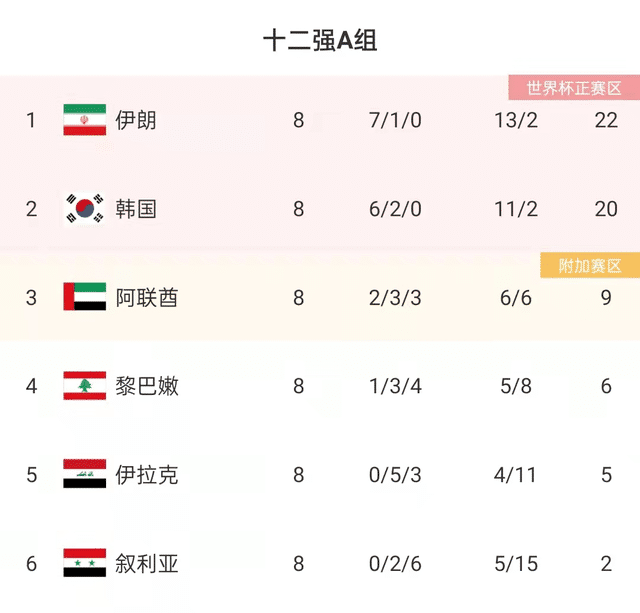This screenshot has height=613, width=640.
Task: Click Syria's 5/15 goals figure
Action: (x=516, y=563)
